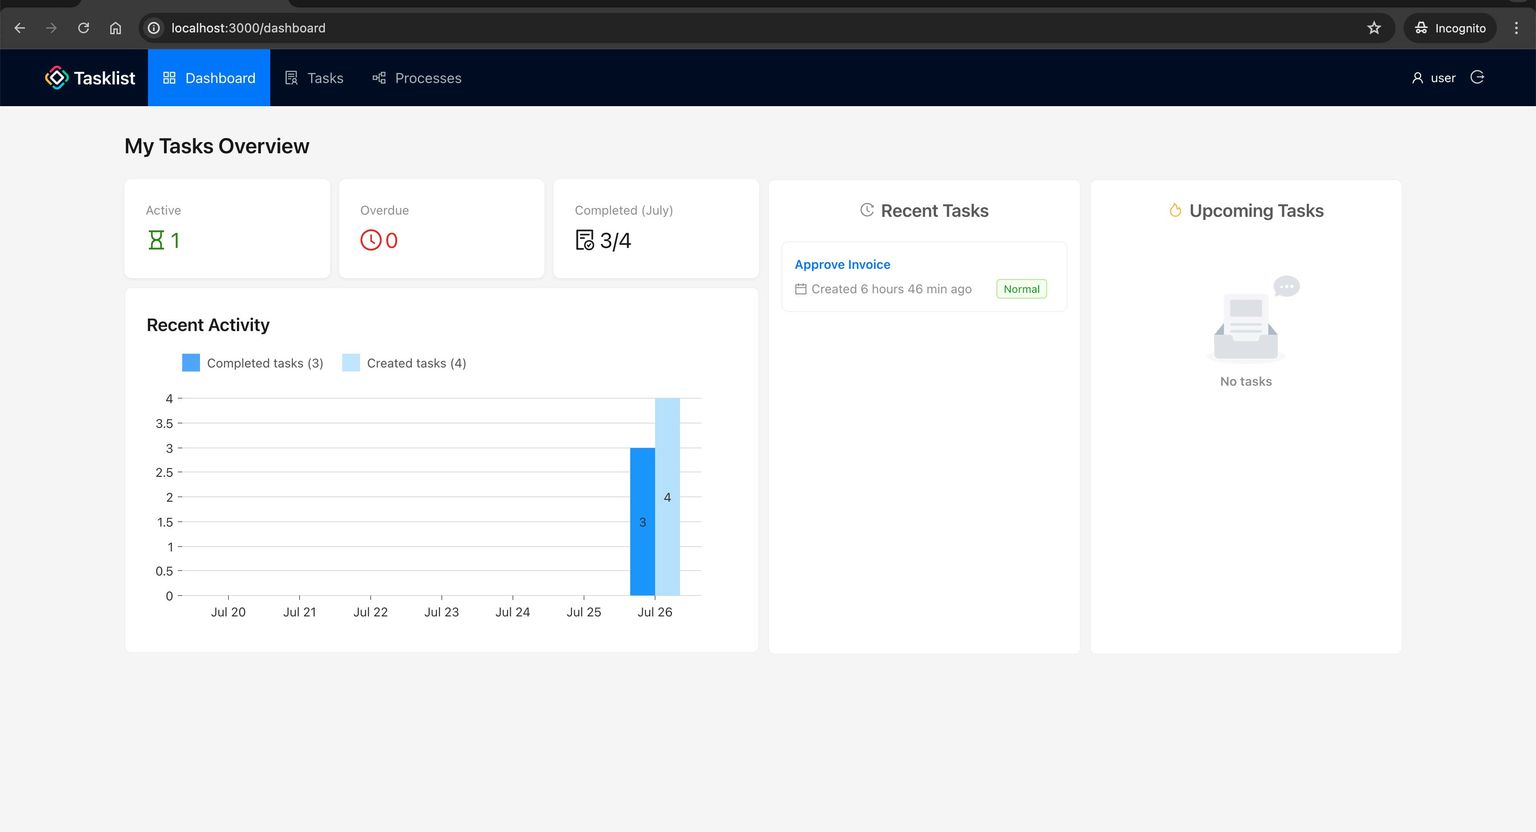Viewport: 1536px width, 832px height.
Task: Click the logout icon next to user
Action: click(x=1477, y=77)
